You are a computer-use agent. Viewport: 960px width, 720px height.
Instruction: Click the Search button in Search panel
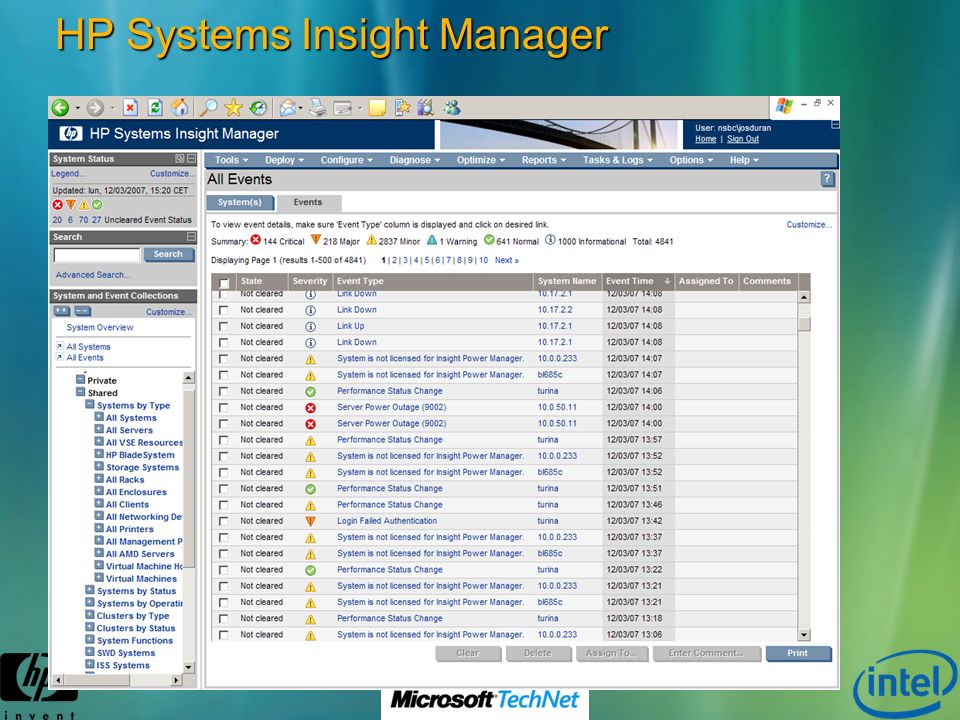click(168, 254)
